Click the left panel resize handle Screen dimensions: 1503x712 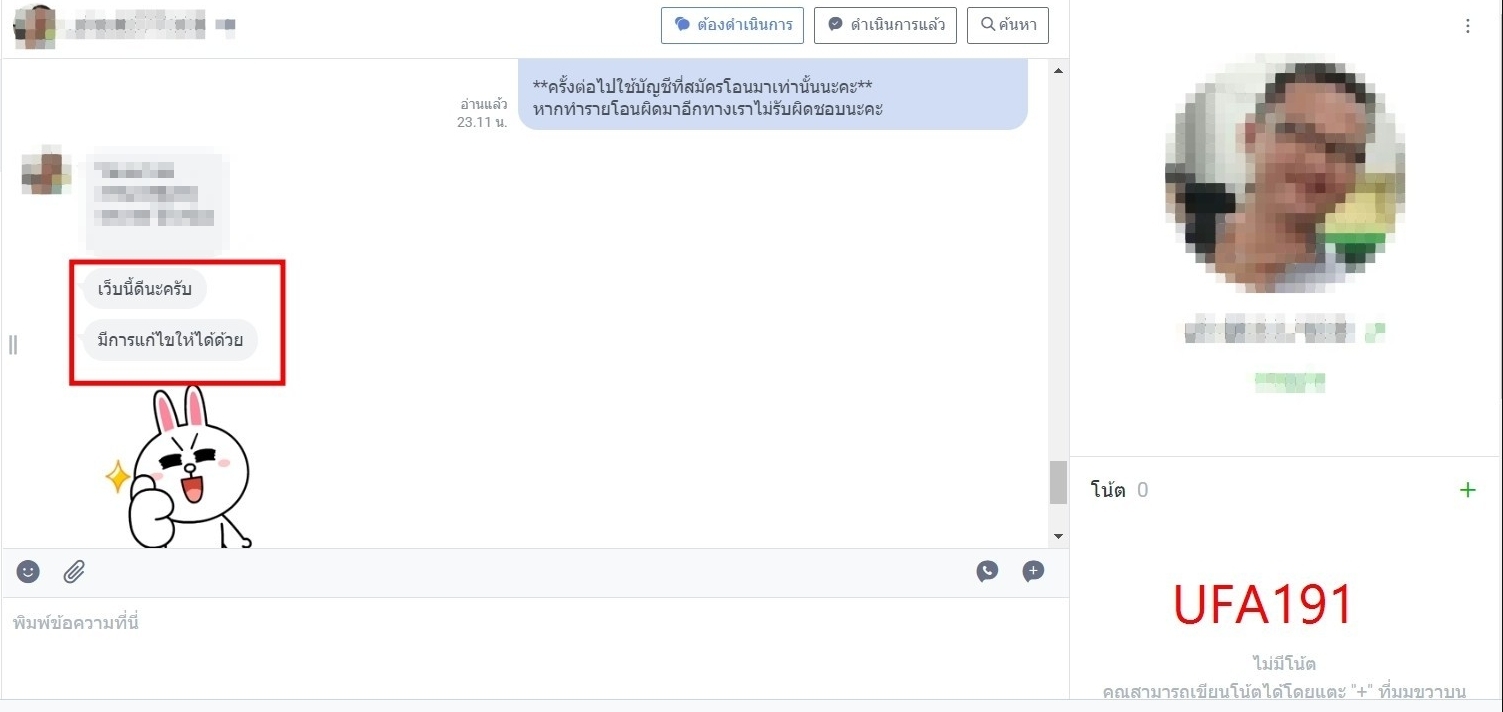click(13, 345)
